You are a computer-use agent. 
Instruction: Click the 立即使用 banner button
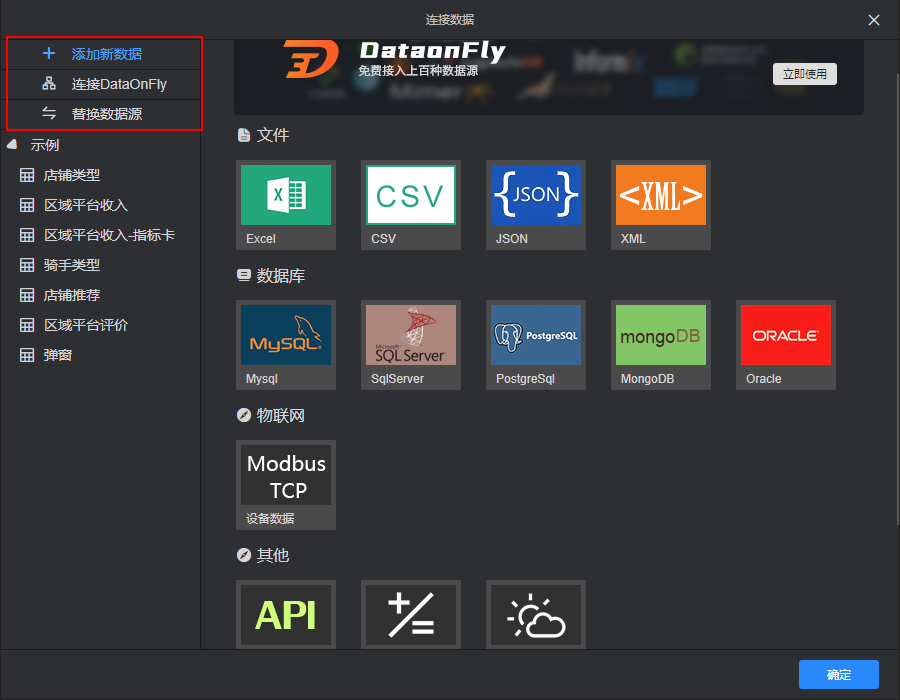pos(804,74)
